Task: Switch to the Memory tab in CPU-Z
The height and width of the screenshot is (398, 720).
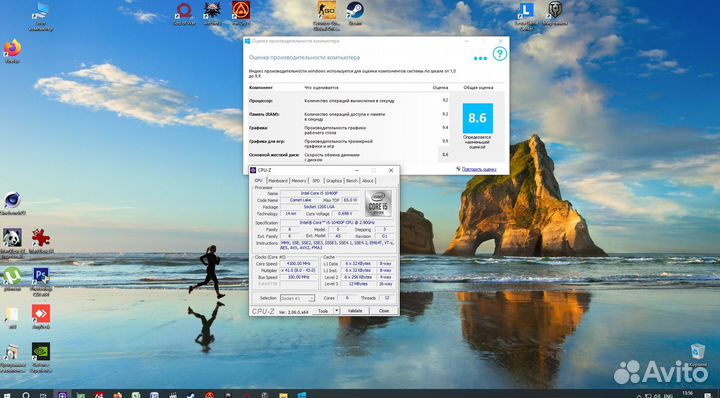Action: pyautogui.click(x=299, y=180)
